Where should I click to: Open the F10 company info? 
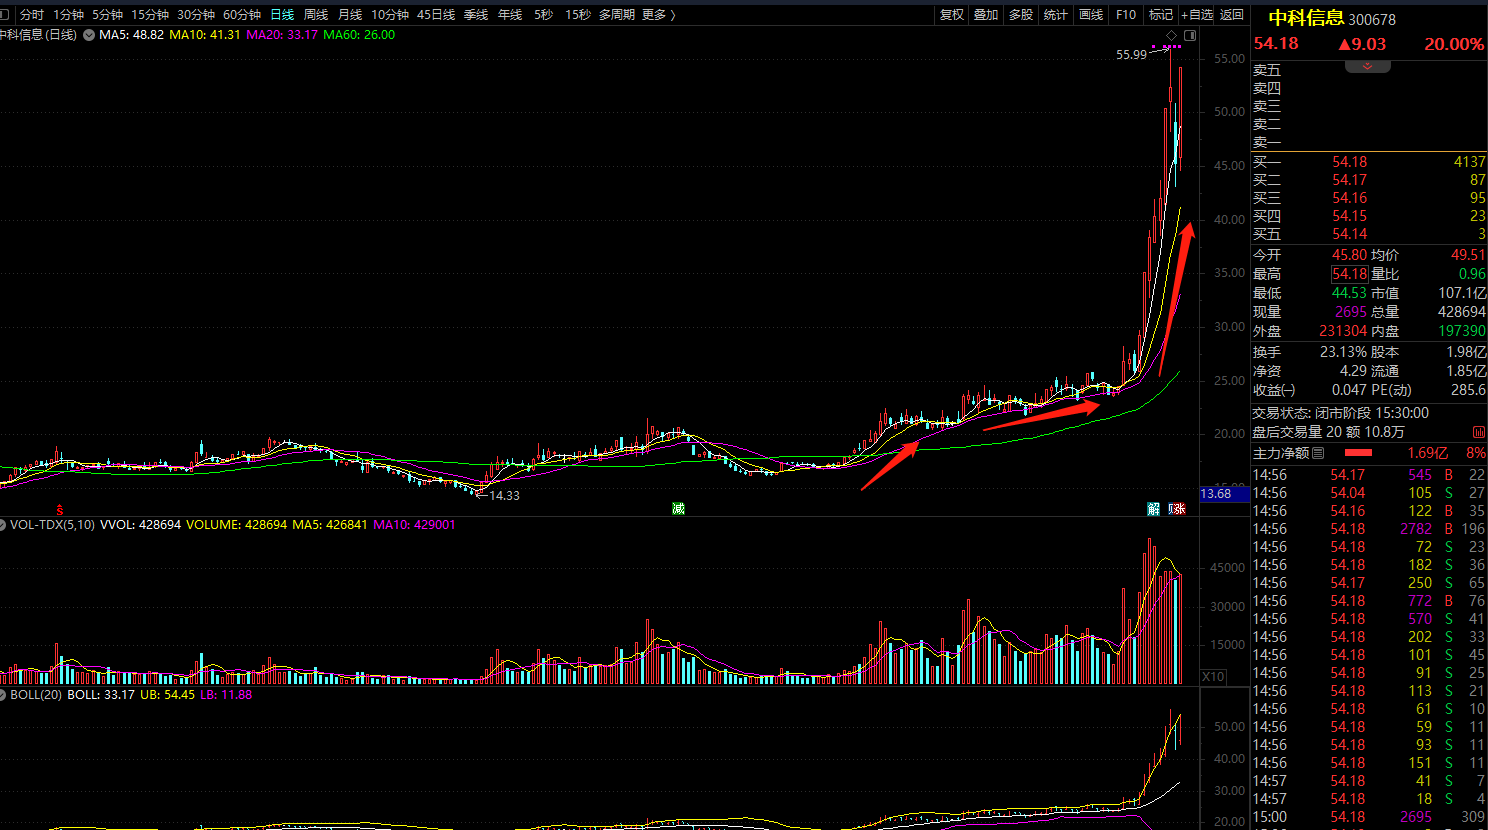coord(1126,14)
